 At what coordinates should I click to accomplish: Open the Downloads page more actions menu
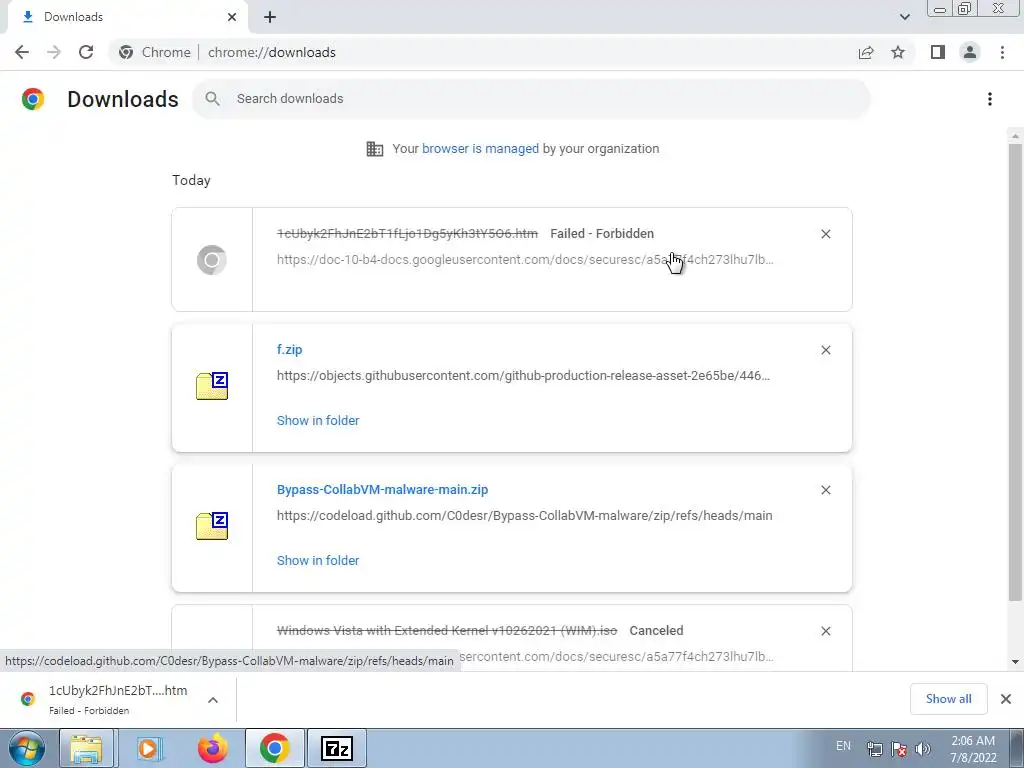tap(990, 99)
